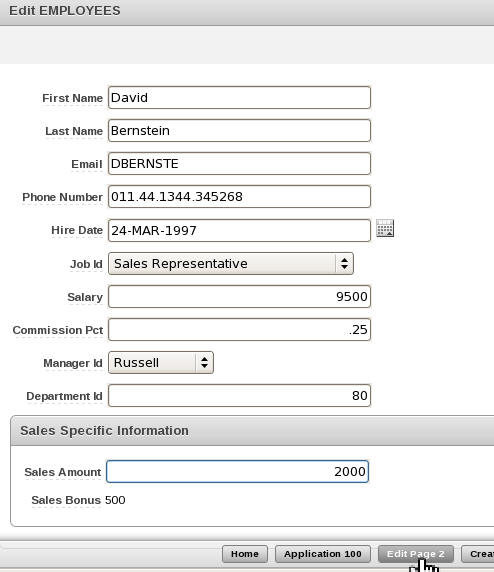This screenshot has width=494, height=572.
Task: Click the Job Id dropdown arrow
Action: coord(344,263)
